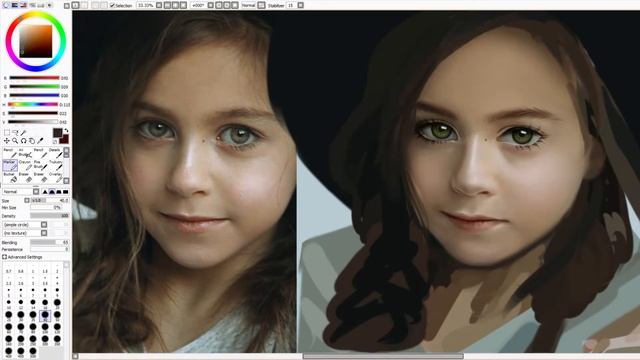Click the +000° rotation angle field
The image size is (640, 360).
point(199,5)
